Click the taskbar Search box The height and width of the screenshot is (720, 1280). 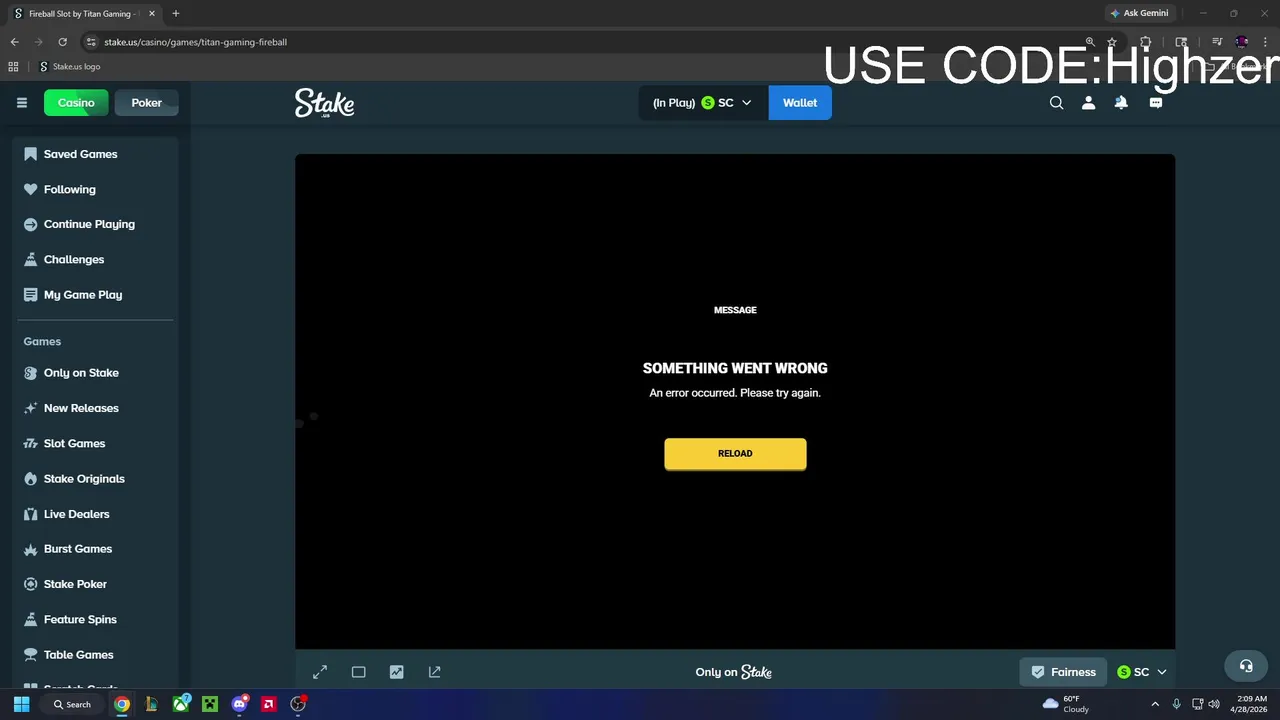click(72, 704)
